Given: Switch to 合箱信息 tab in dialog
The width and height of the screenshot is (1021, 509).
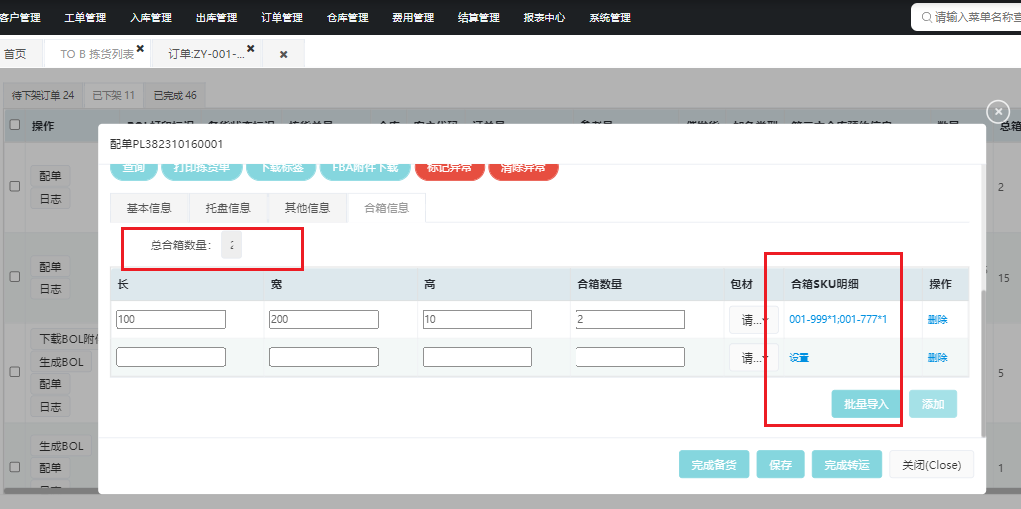Looking at the screenshot, I should coord(387,208).
